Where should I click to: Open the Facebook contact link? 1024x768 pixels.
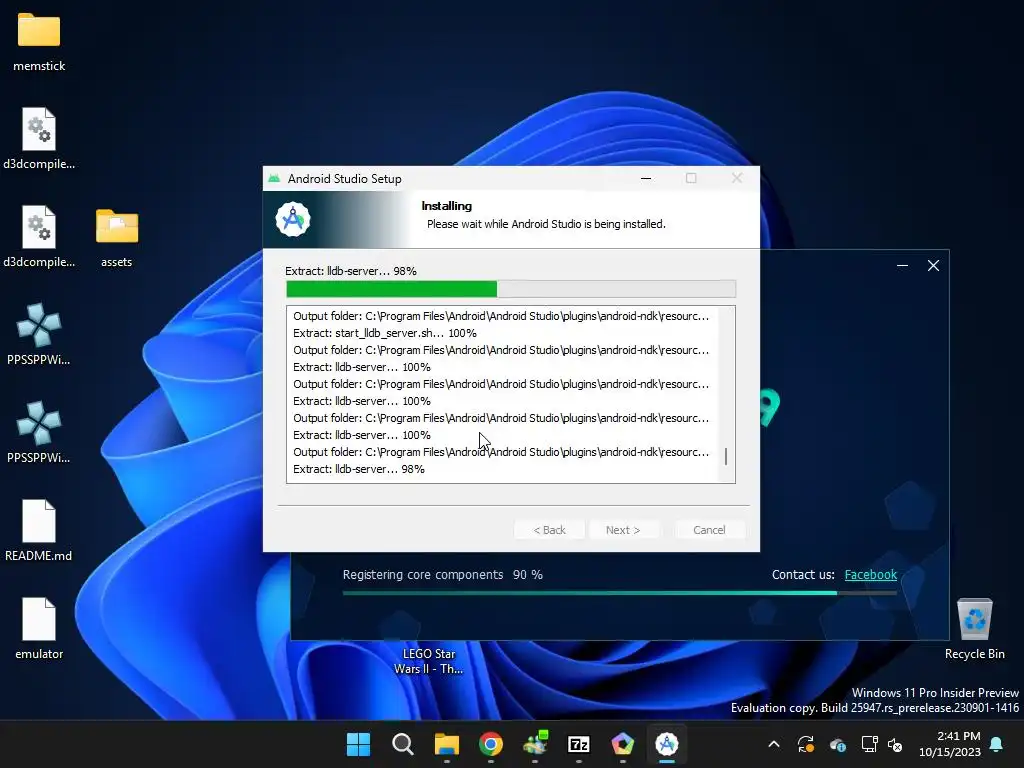[871, 575]
